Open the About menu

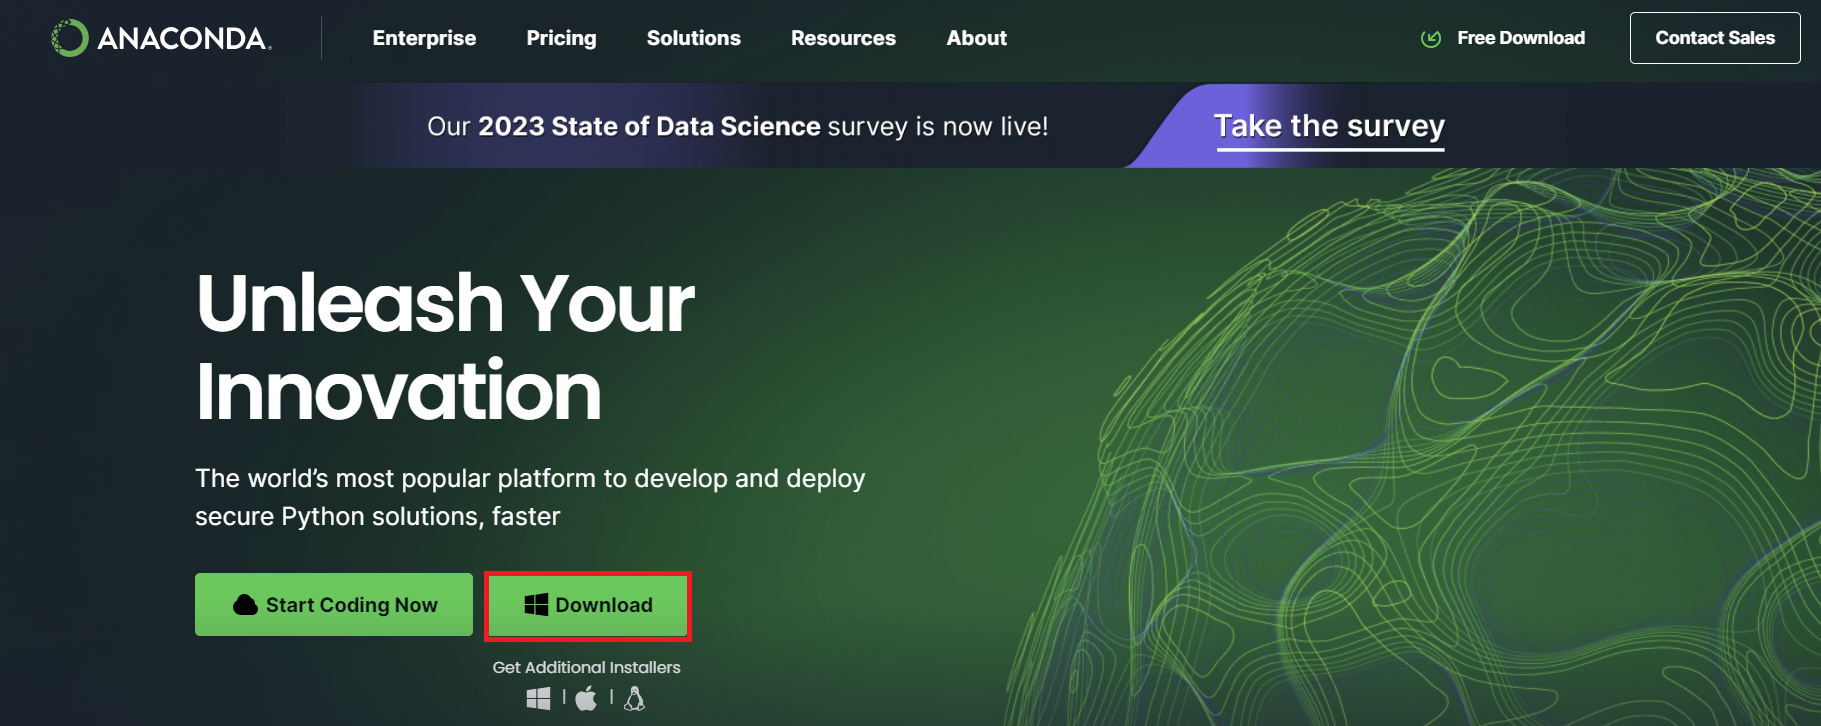[x=976, y=38]
